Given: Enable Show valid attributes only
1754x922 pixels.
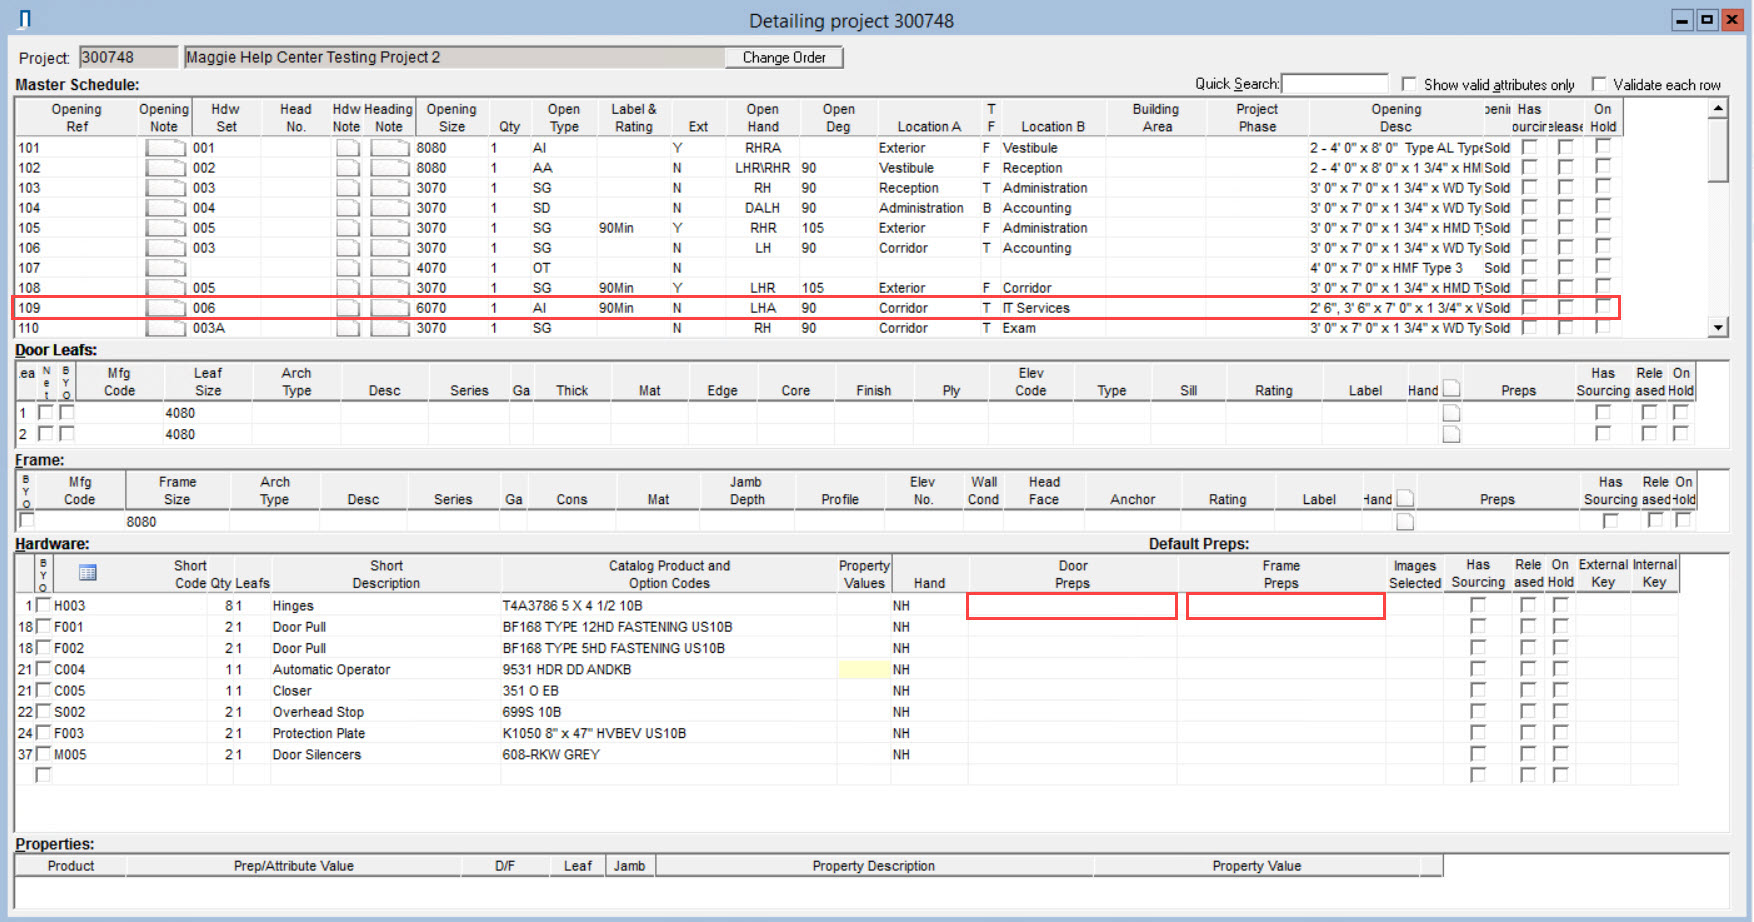Looking at the screenshot, I should [1409, 84].
